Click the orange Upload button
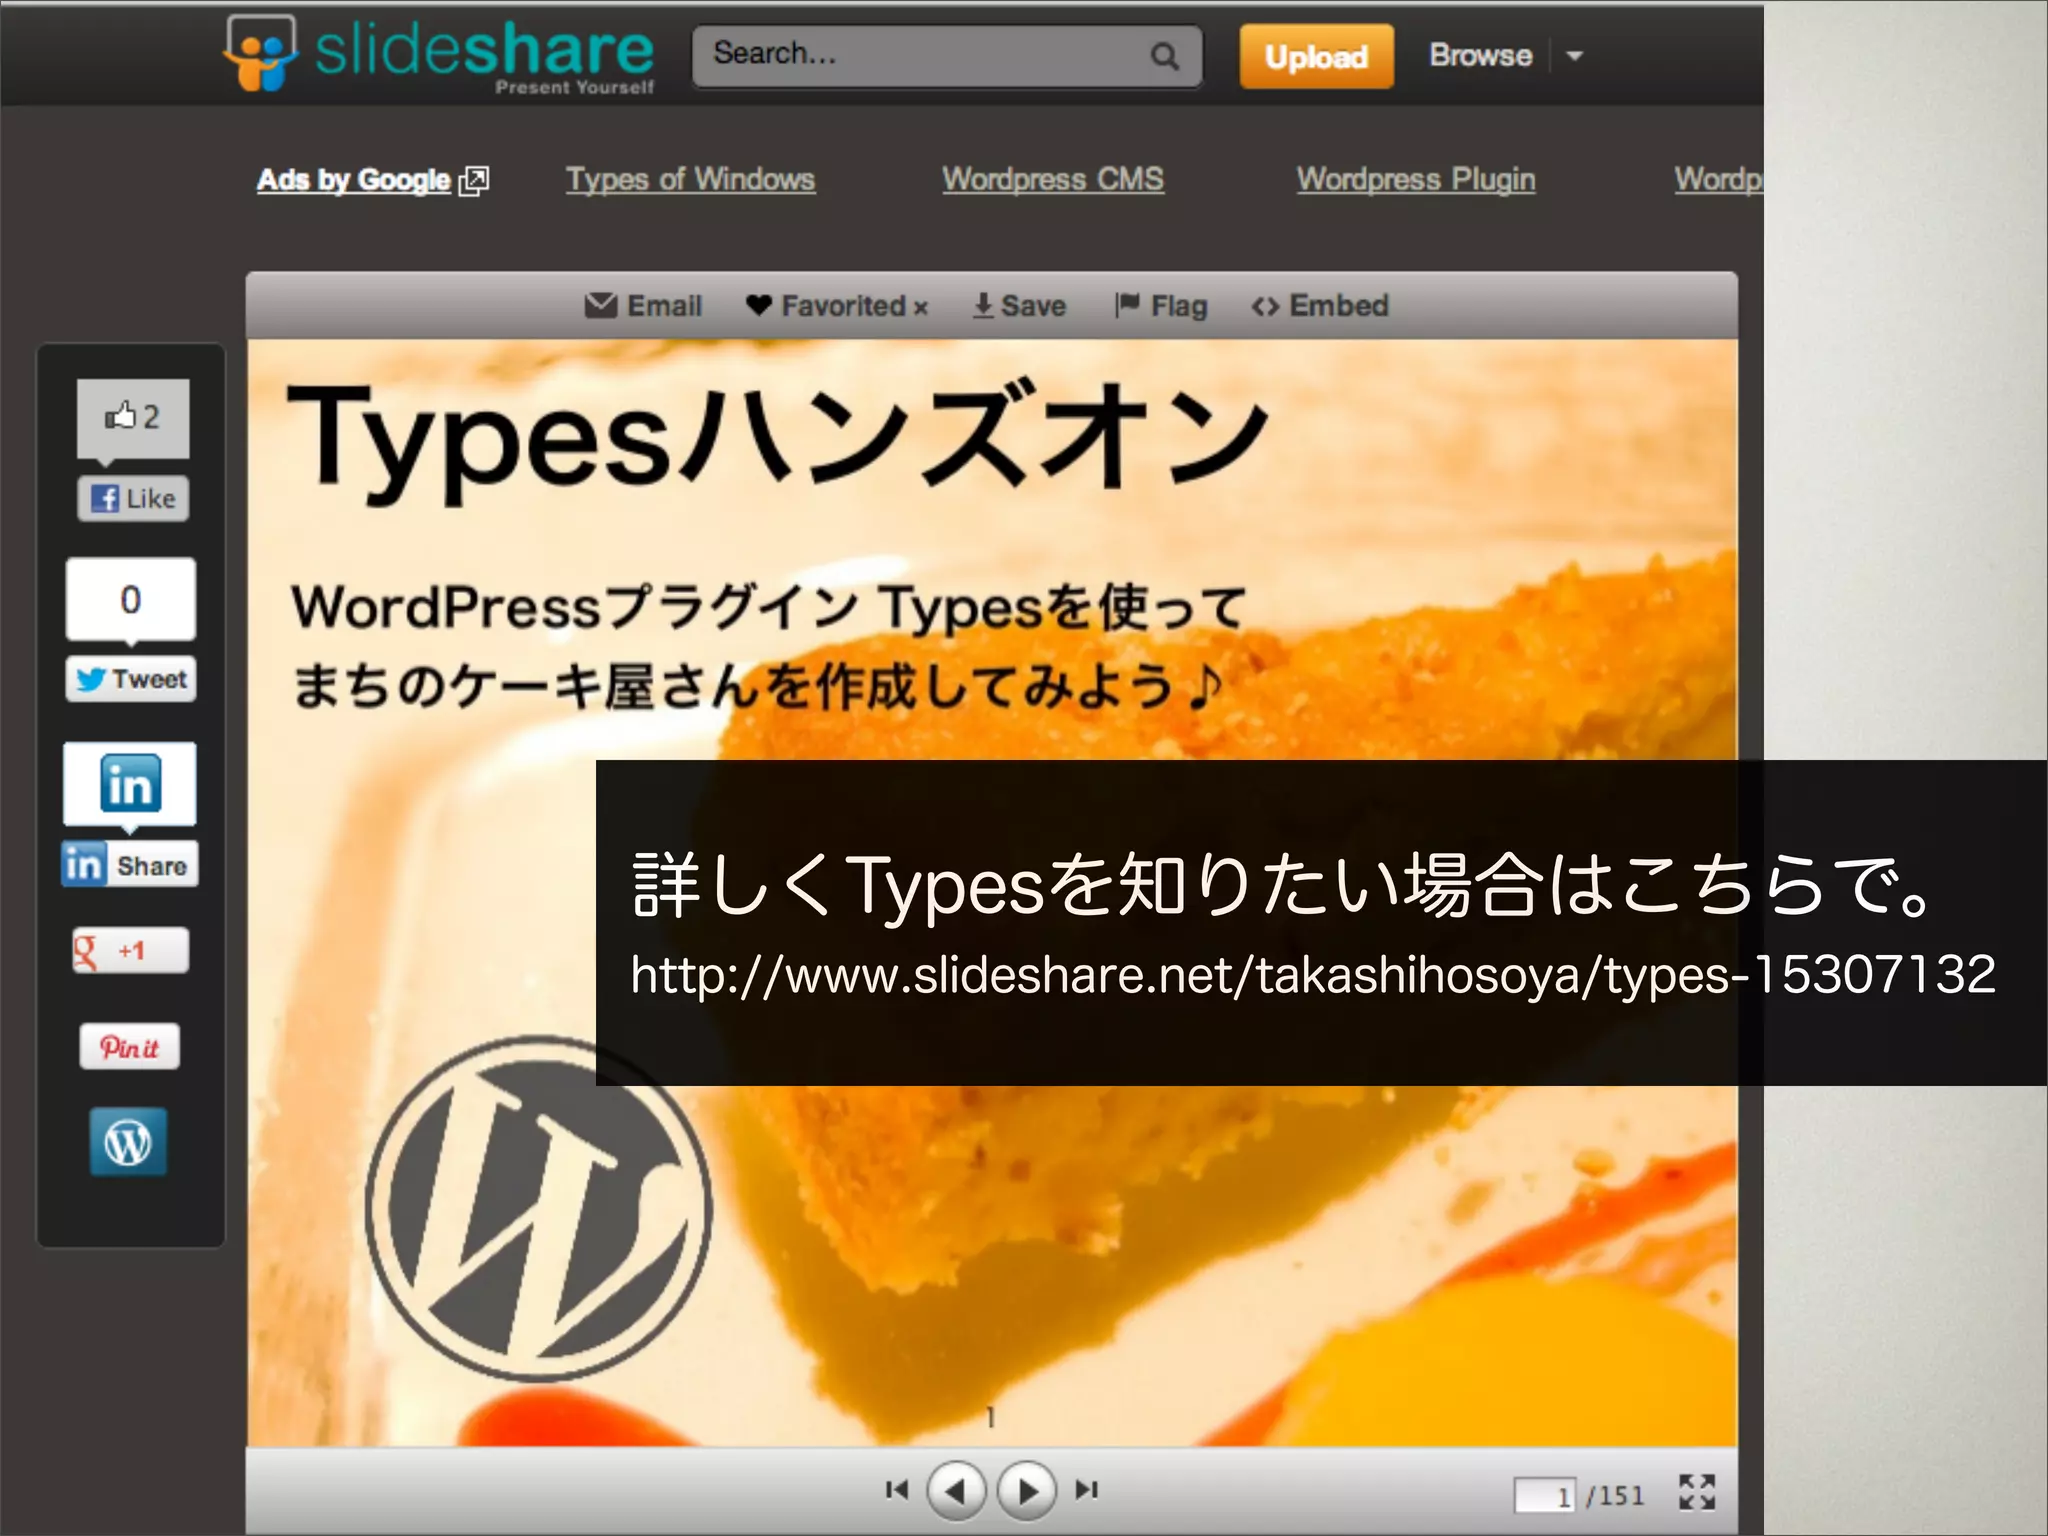Screen dimensions: 2048x1536 coord(1316,56)
